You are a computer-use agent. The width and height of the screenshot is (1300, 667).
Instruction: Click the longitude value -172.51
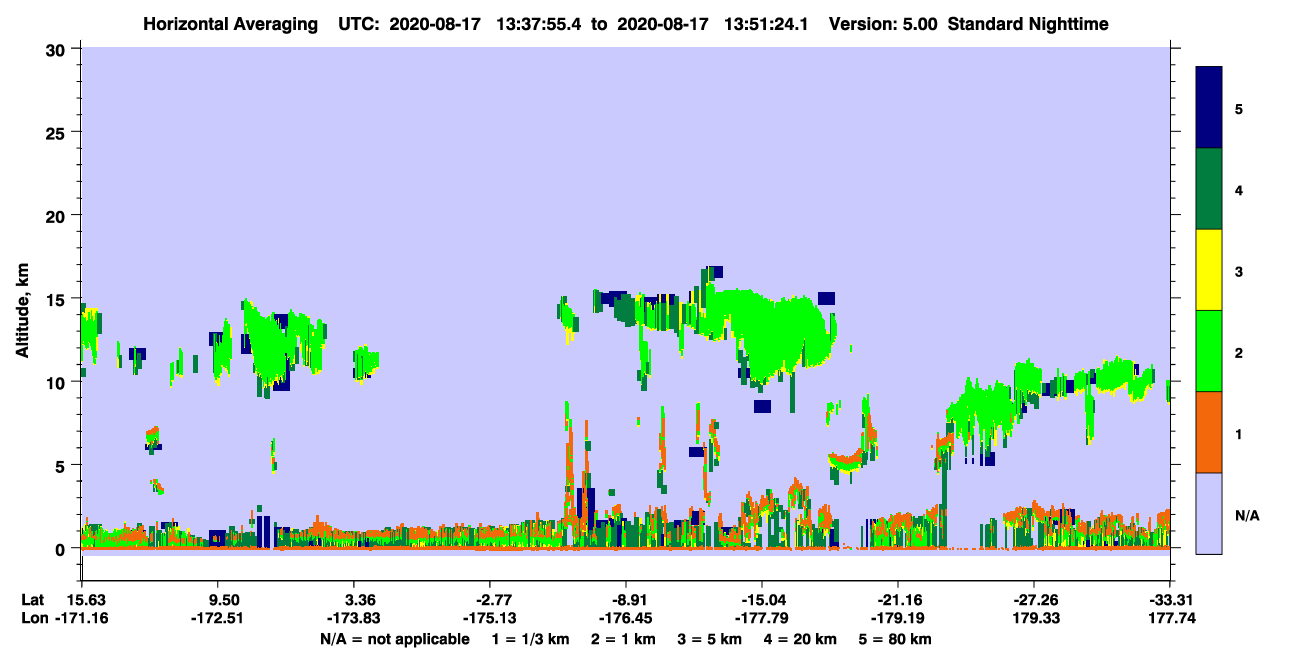click(x=219, y=618)
